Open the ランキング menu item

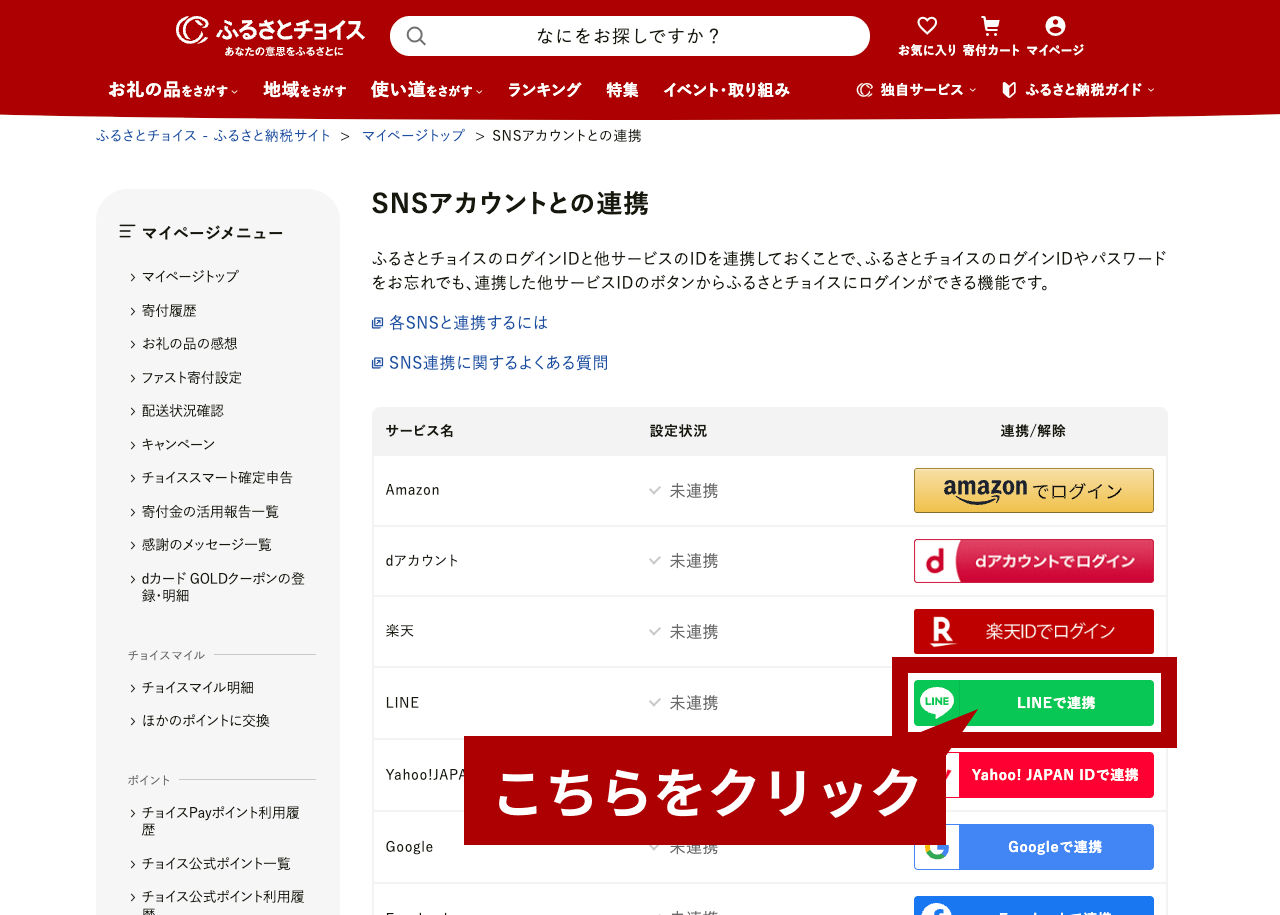(544, 90)
